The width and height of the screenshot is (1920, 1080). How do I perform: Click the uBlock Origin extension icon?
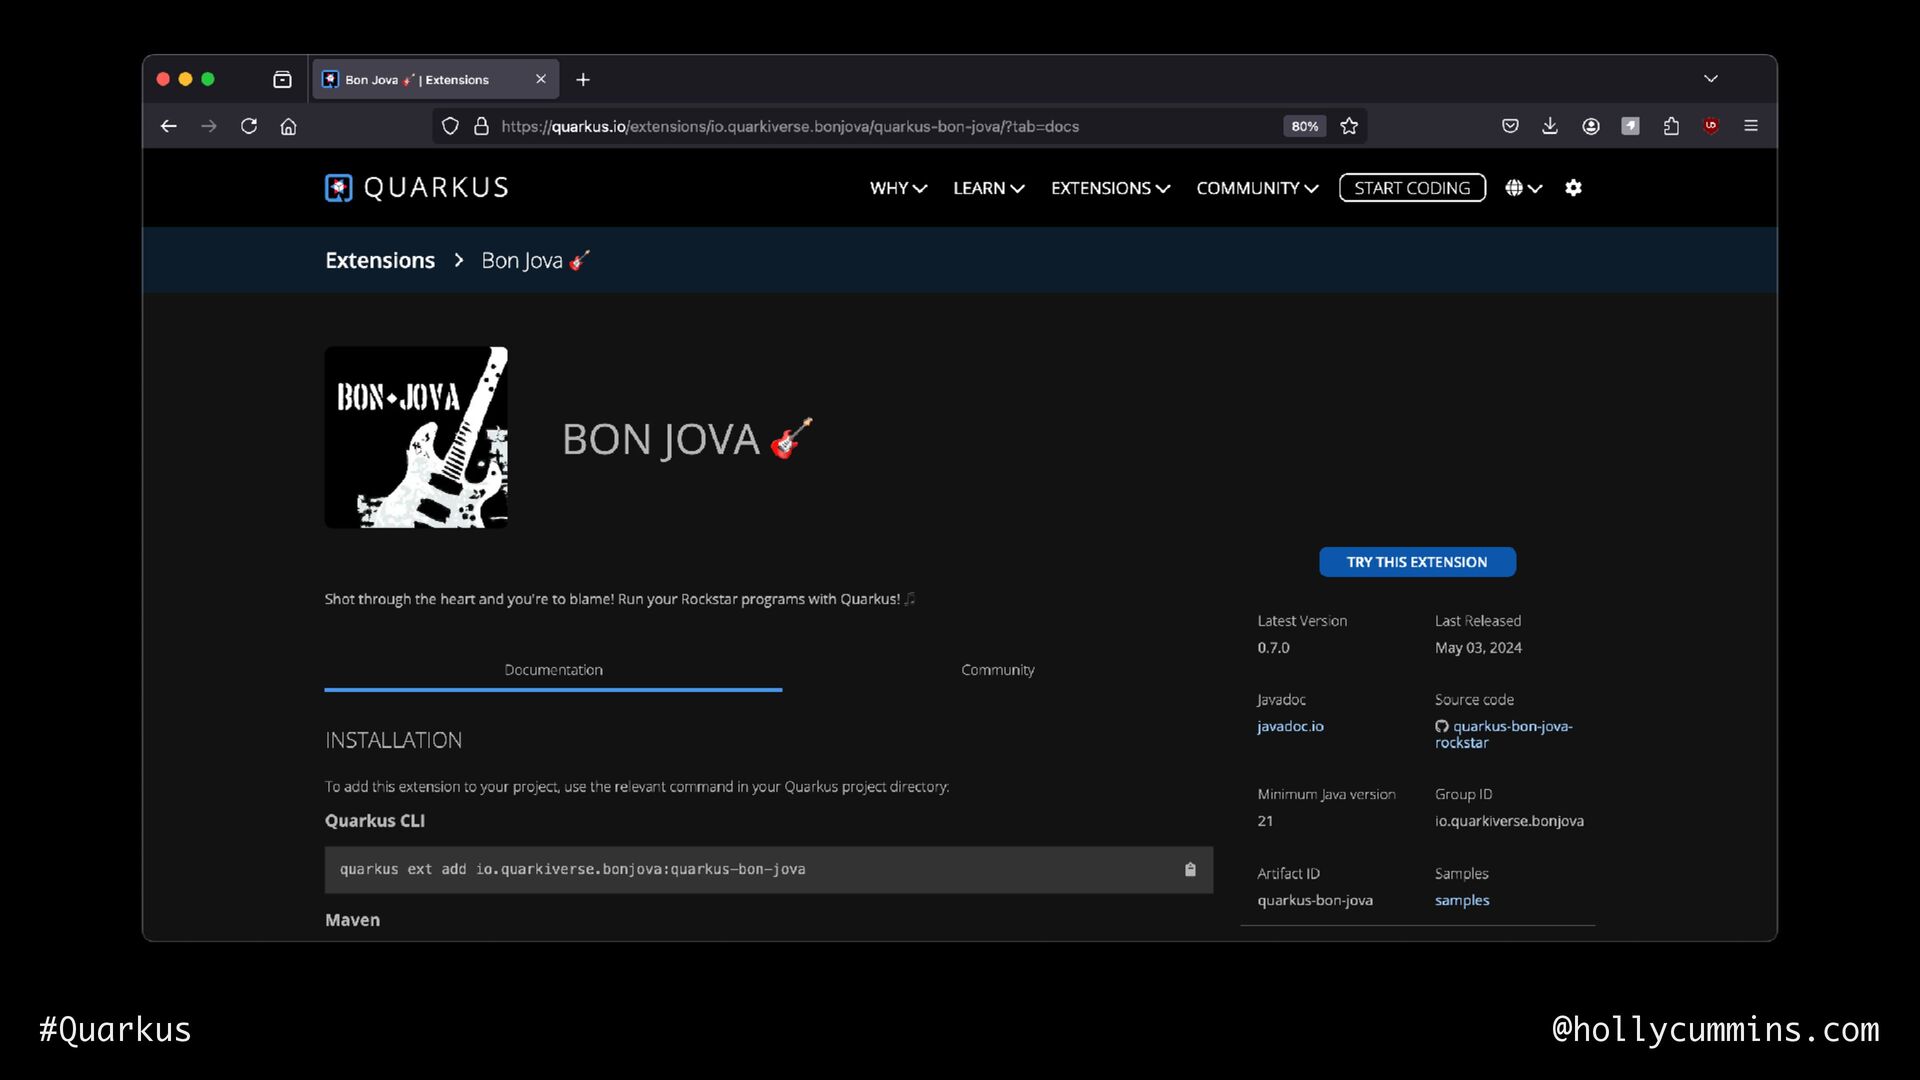click(x=1711, y=126)
